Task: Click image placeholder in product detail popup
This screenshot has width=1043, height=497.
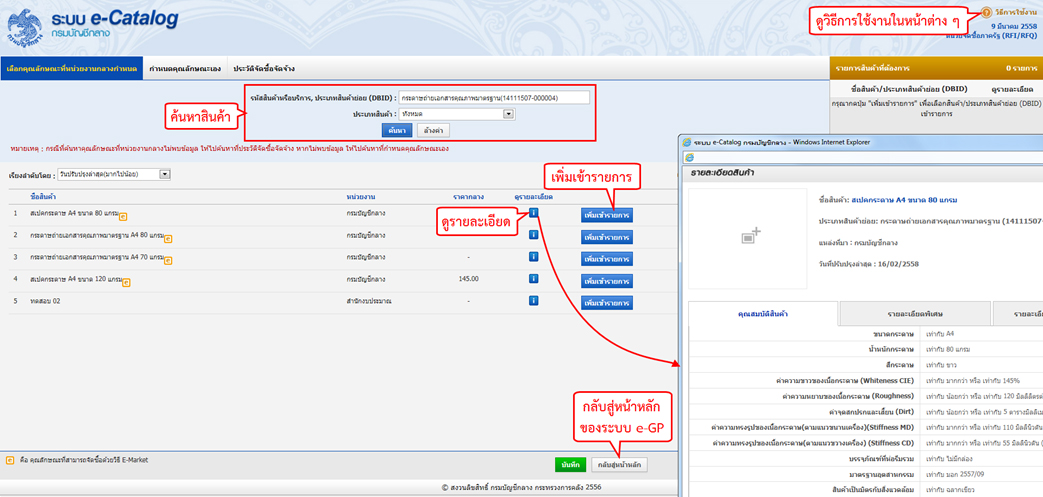Action: tap(751, 235)
